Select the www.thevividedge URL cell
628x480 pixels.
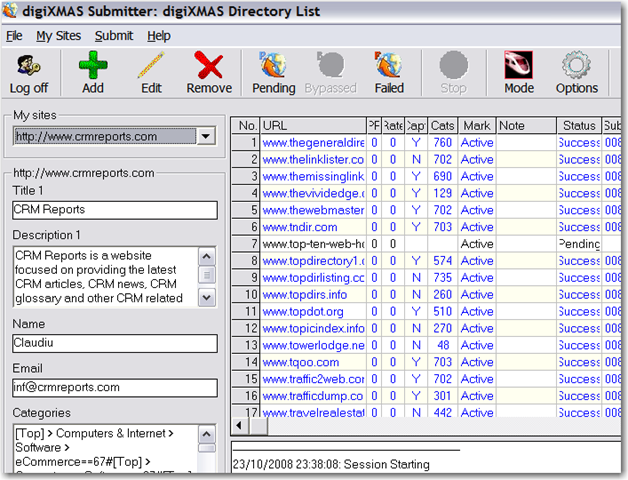(x=313, y=193)
